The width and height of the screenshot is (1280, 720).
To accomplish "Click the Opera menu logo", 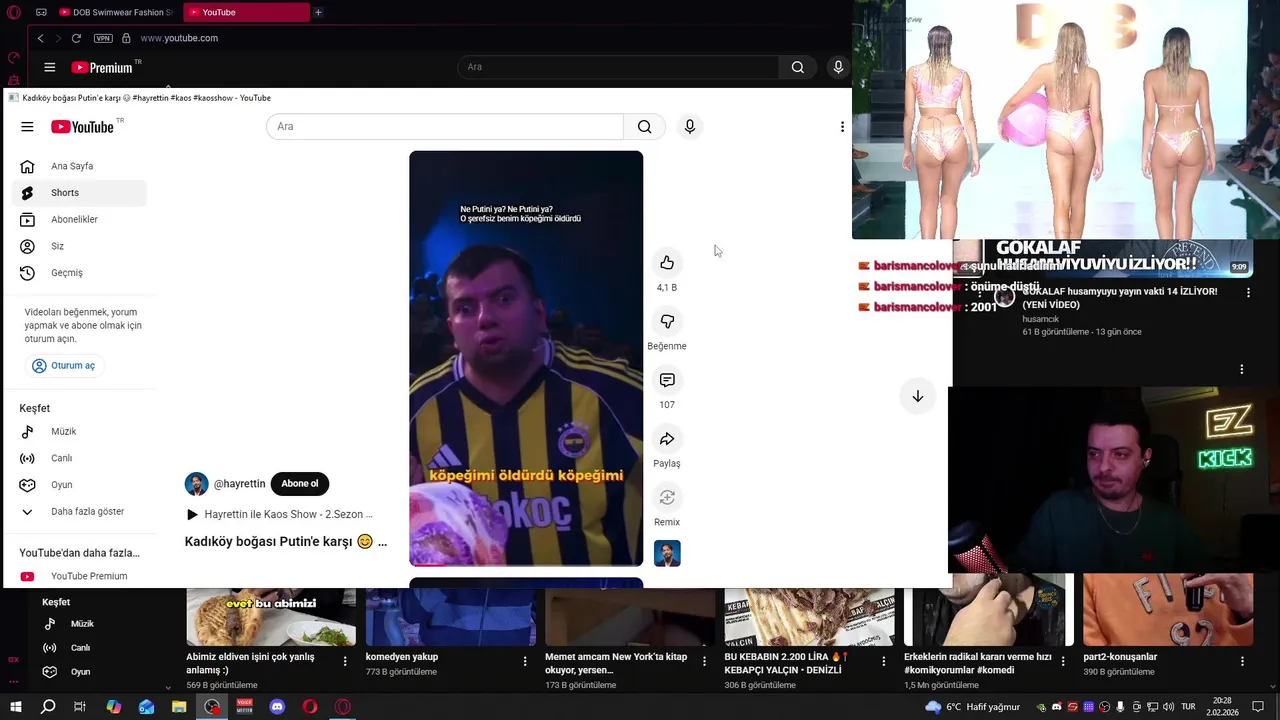I will pos(13,12).
